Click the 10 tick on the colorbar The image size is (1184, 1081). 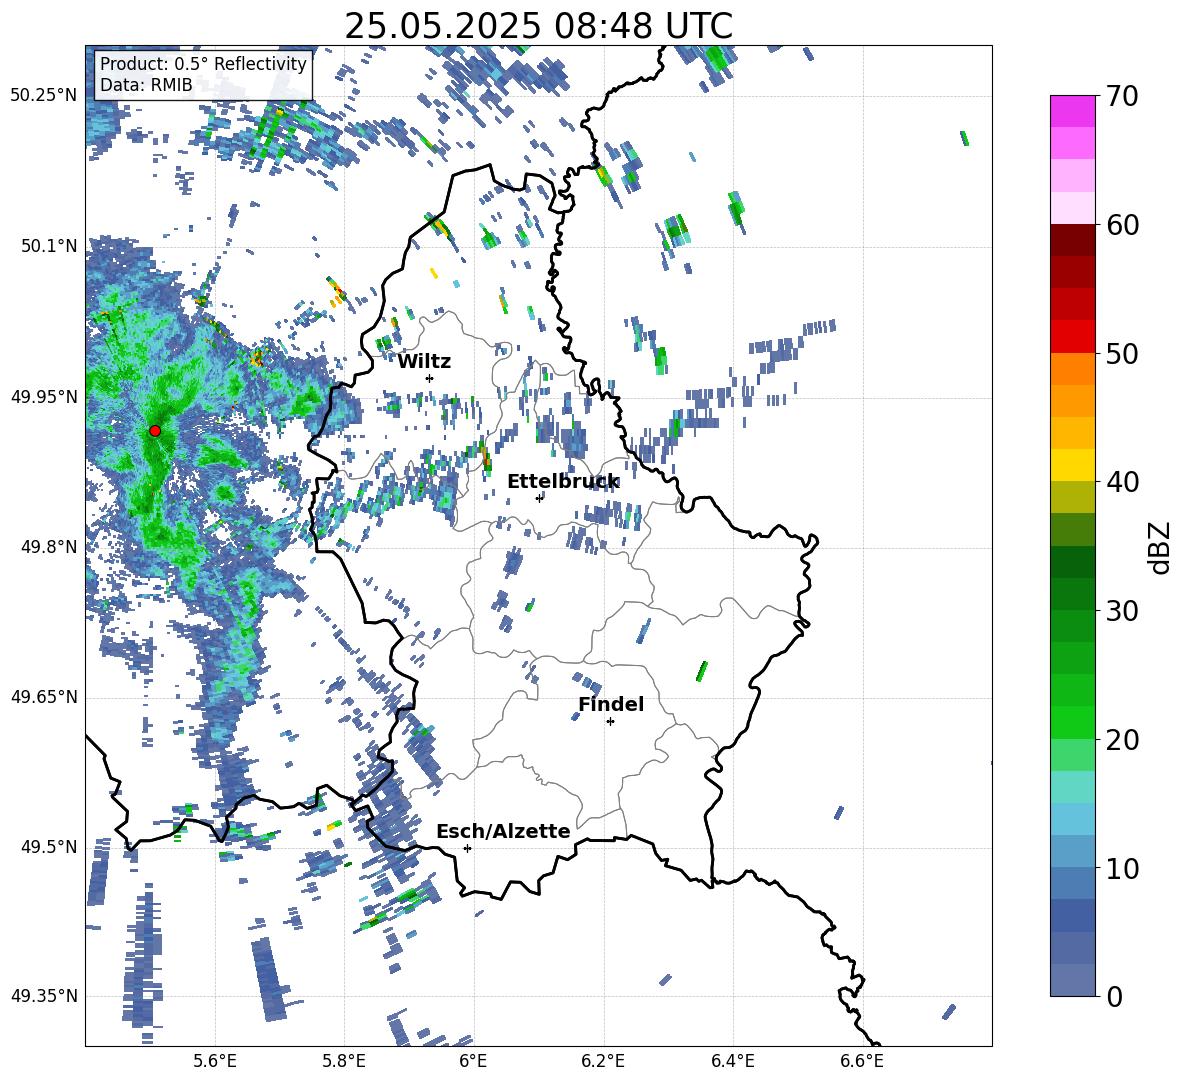[1122, 868]
